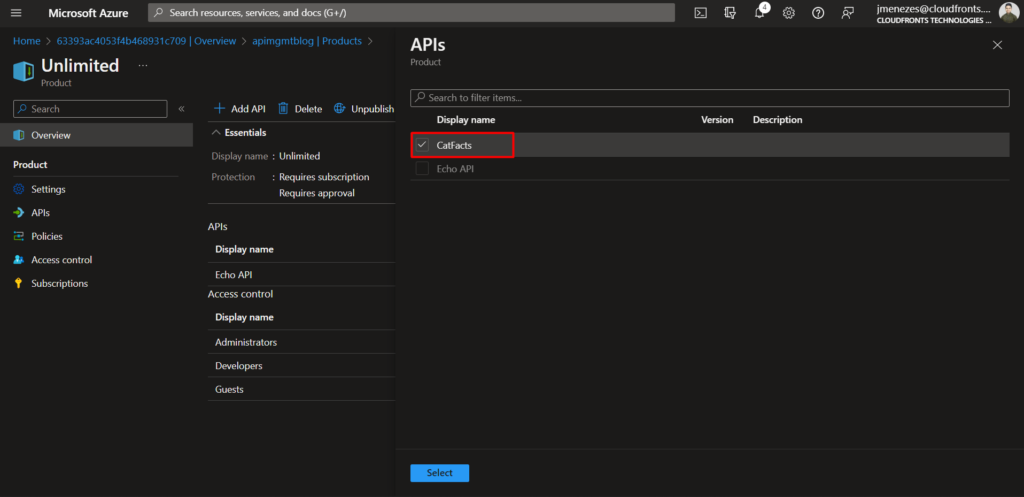Click the Guests group row
Screen dimensions: 1024x497
coord(302,389)
